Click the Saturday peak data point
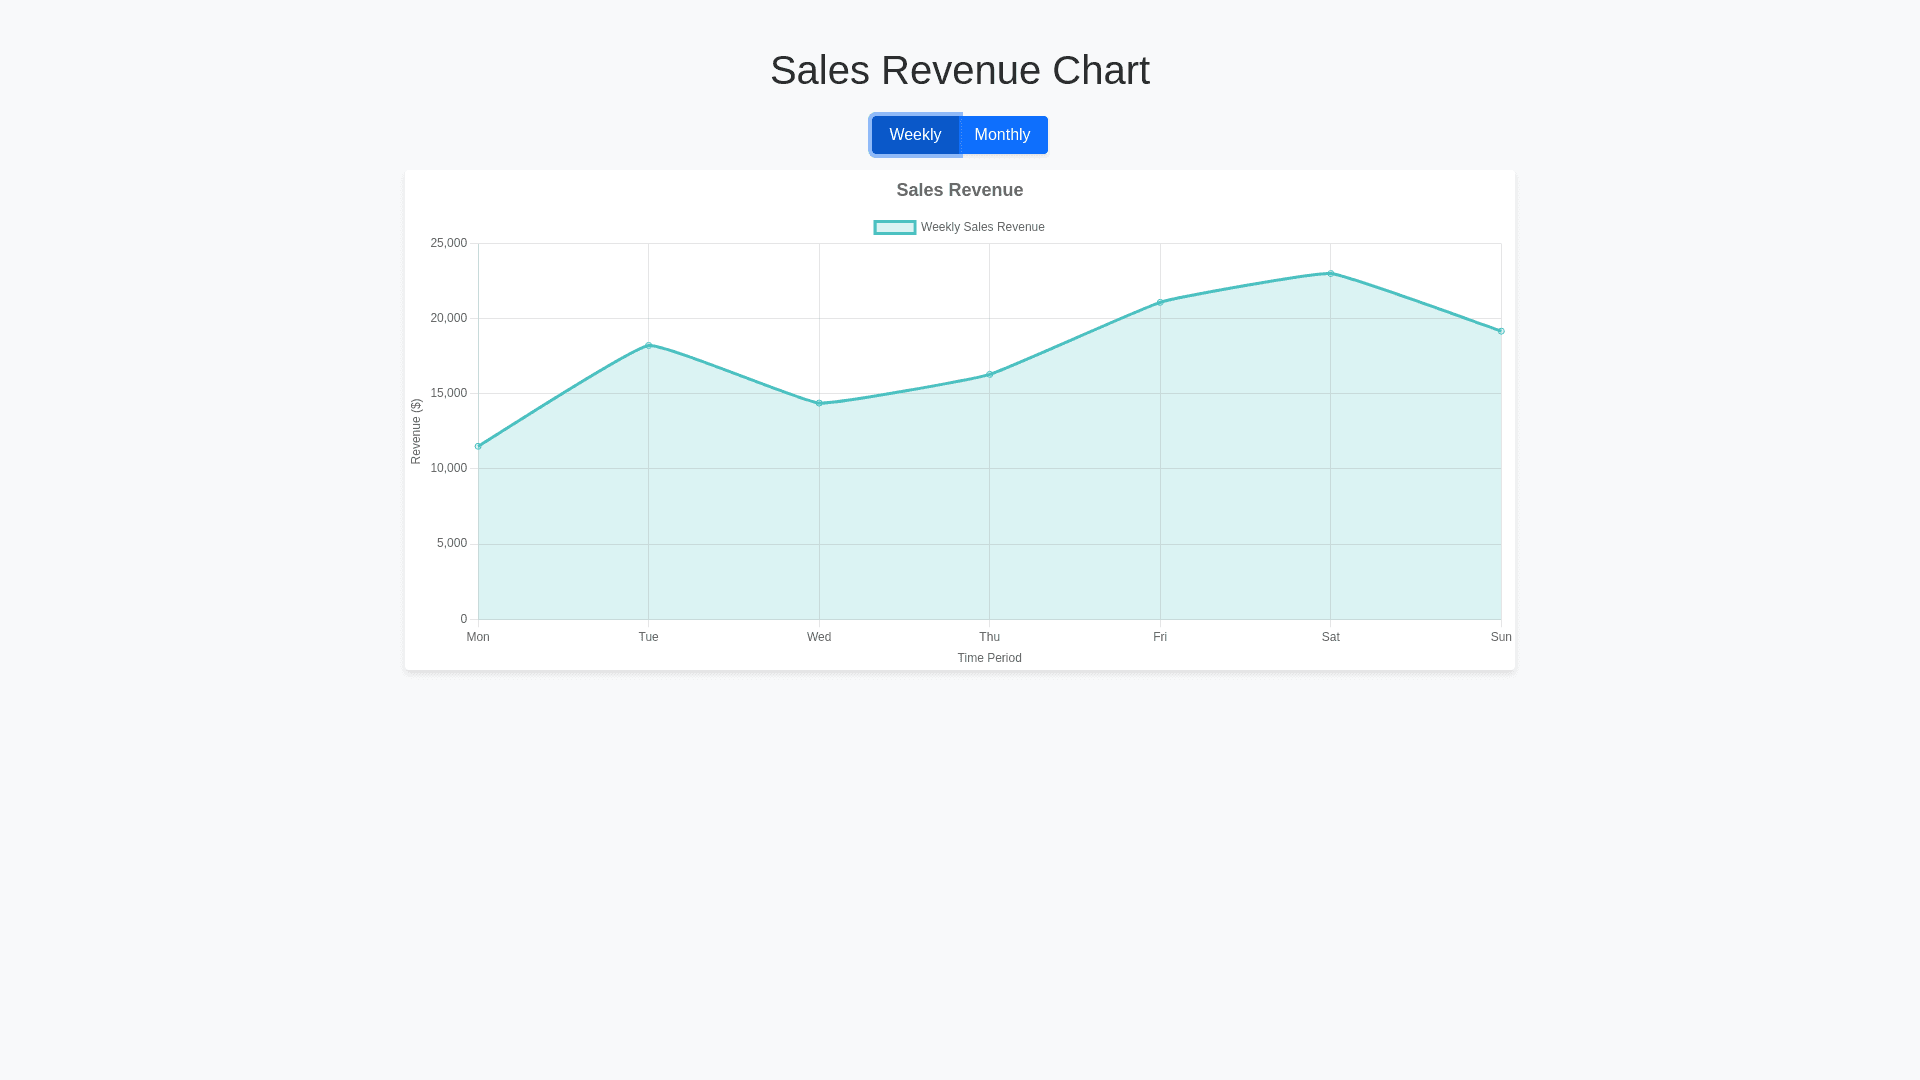This screenshot has height=1080, width=1920. pyautogui.click(x=1331, y=273)
